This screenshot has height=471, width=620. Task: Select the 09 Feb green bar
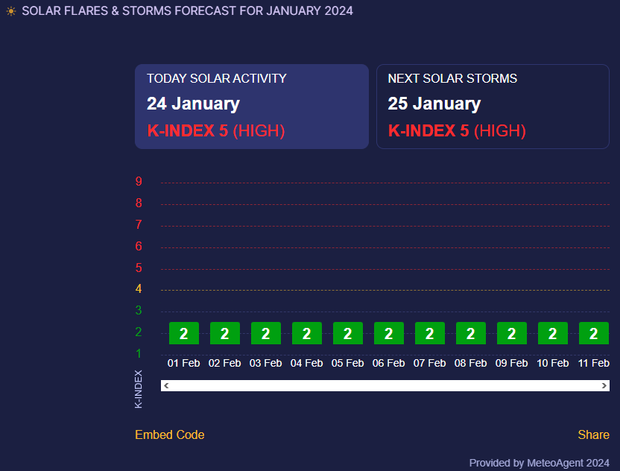point(511,333)
